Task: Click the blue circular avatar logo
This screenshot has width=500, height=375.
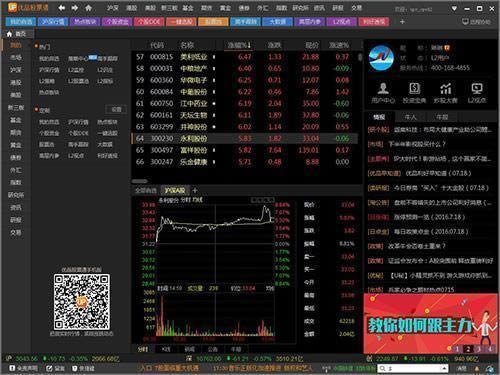Action: pyautogui.click(x=381, y=58)
